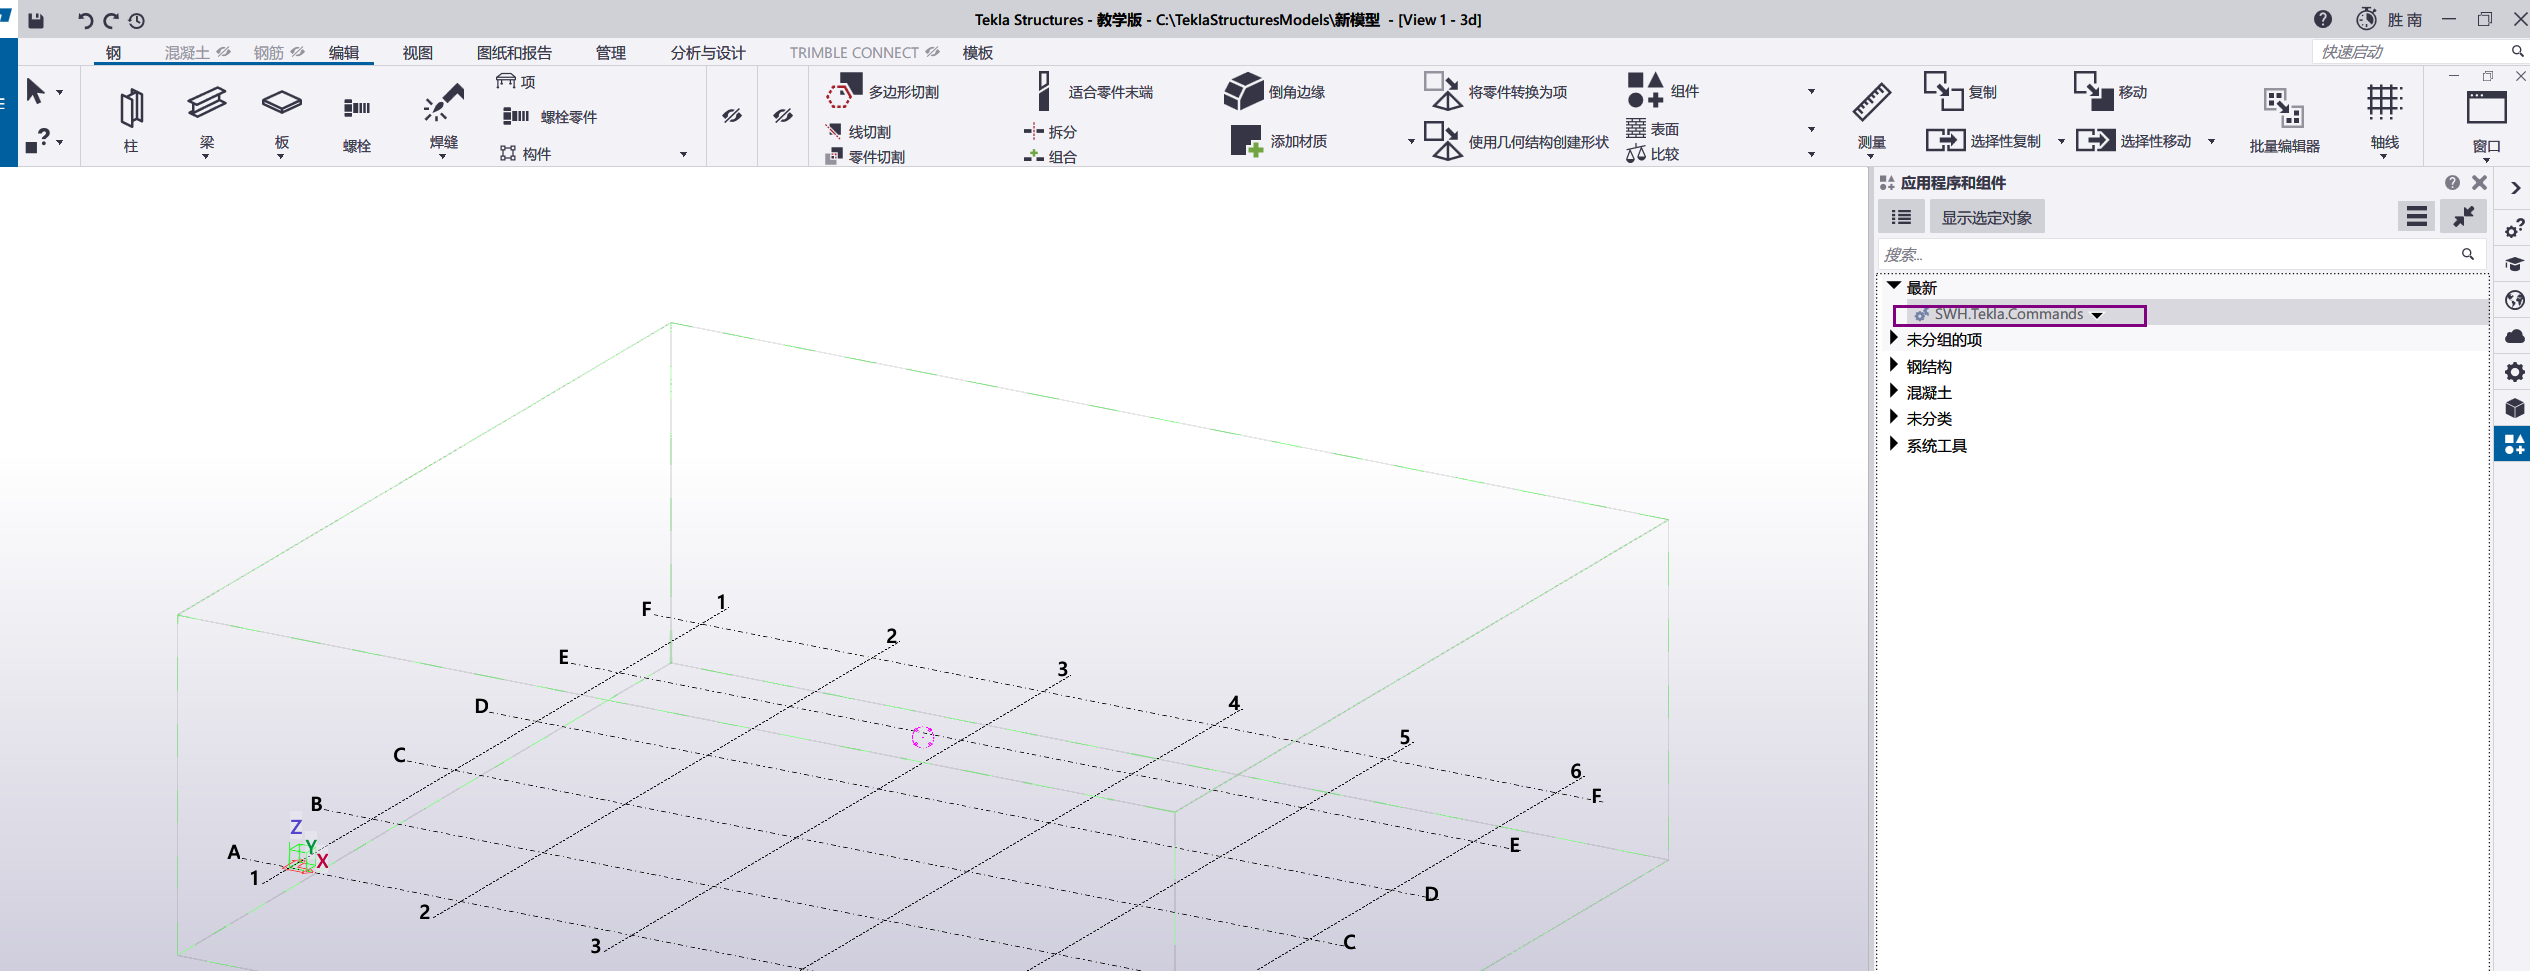This screenshot has height=971, width=2530.
Task: Save the model with the floppy disk icon
Action: pyautogui.click(x=36, y=20)
